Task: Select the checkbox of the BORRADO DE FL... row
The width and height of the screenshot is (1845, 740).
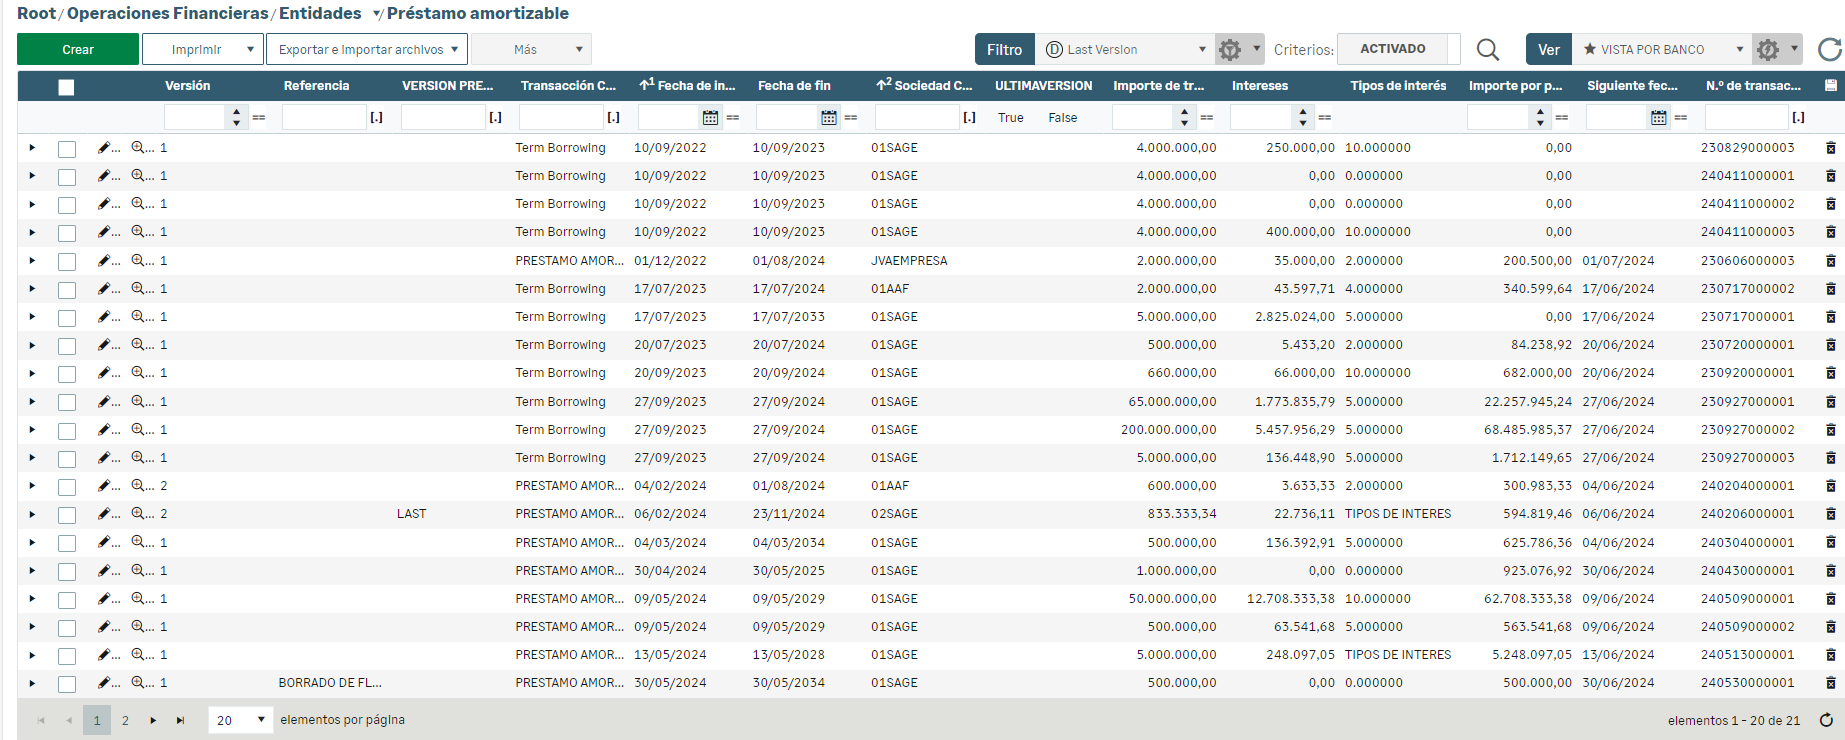Action: (67, 684)
